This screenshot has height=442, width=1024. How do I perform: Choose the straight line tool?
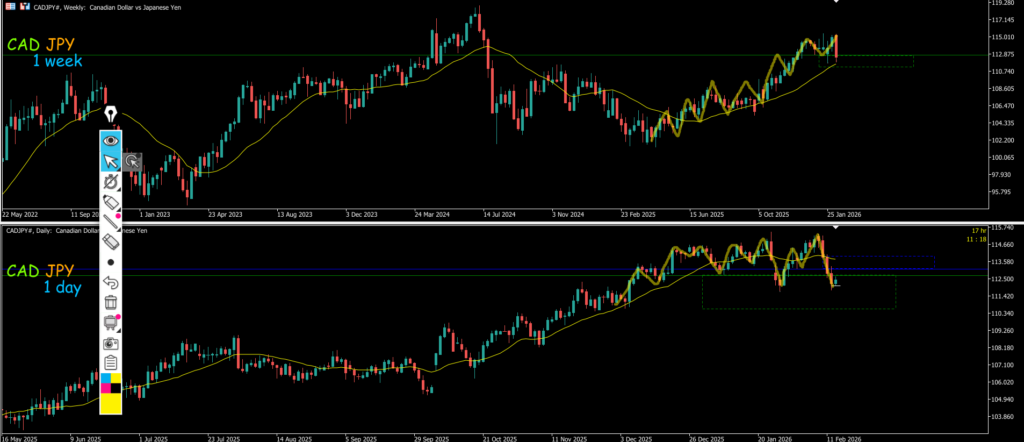tap(111, 221)
